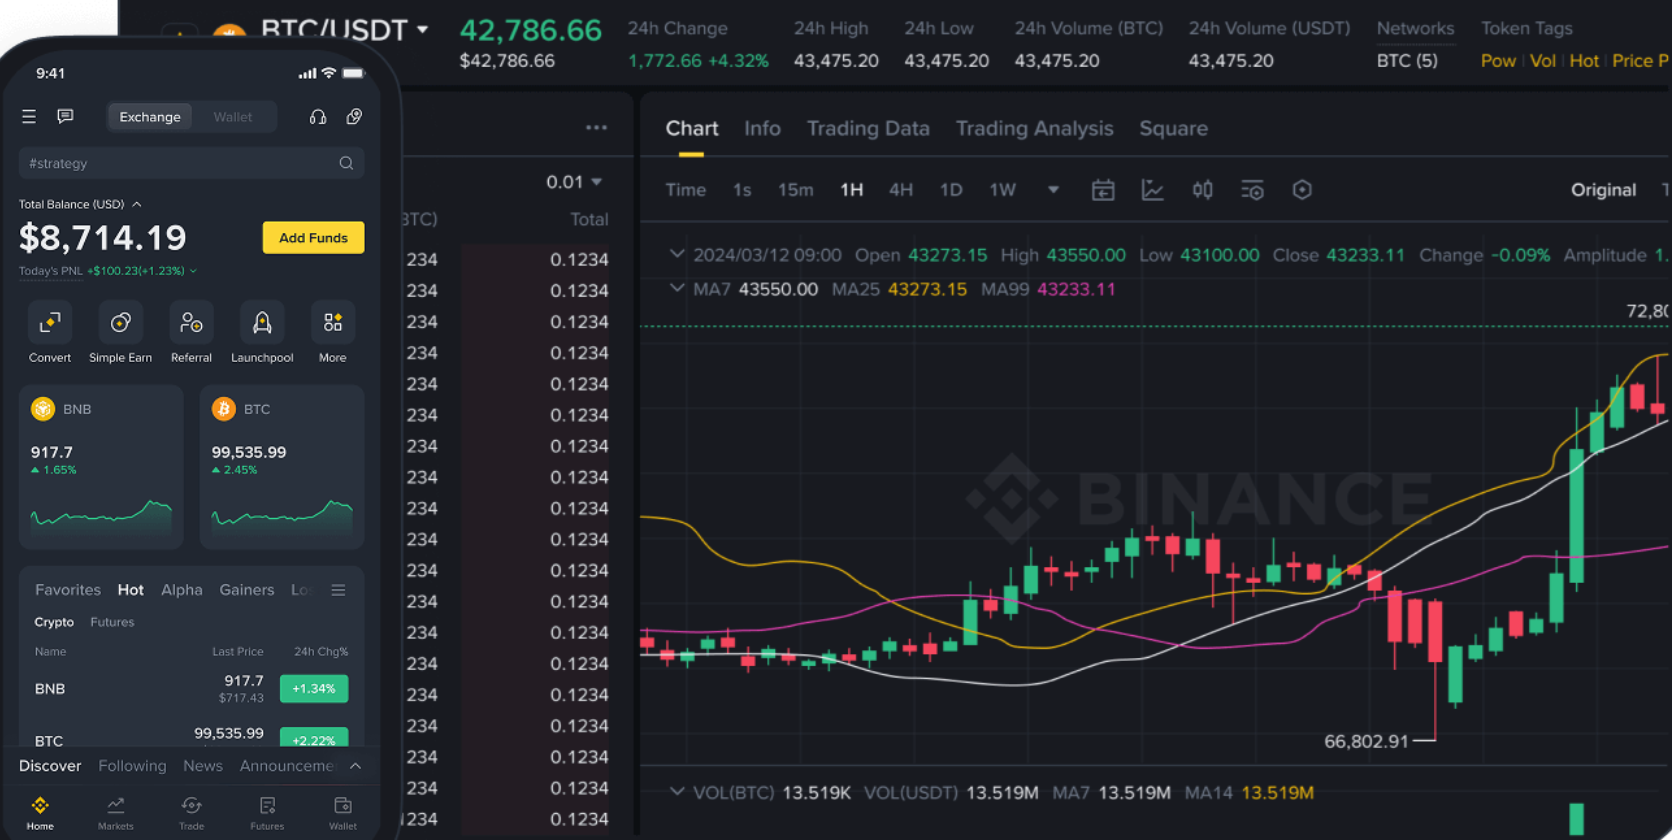This screenshot has width=1672, height=840.
Task: Switch to the Info tab
Action: coord(762,129)
